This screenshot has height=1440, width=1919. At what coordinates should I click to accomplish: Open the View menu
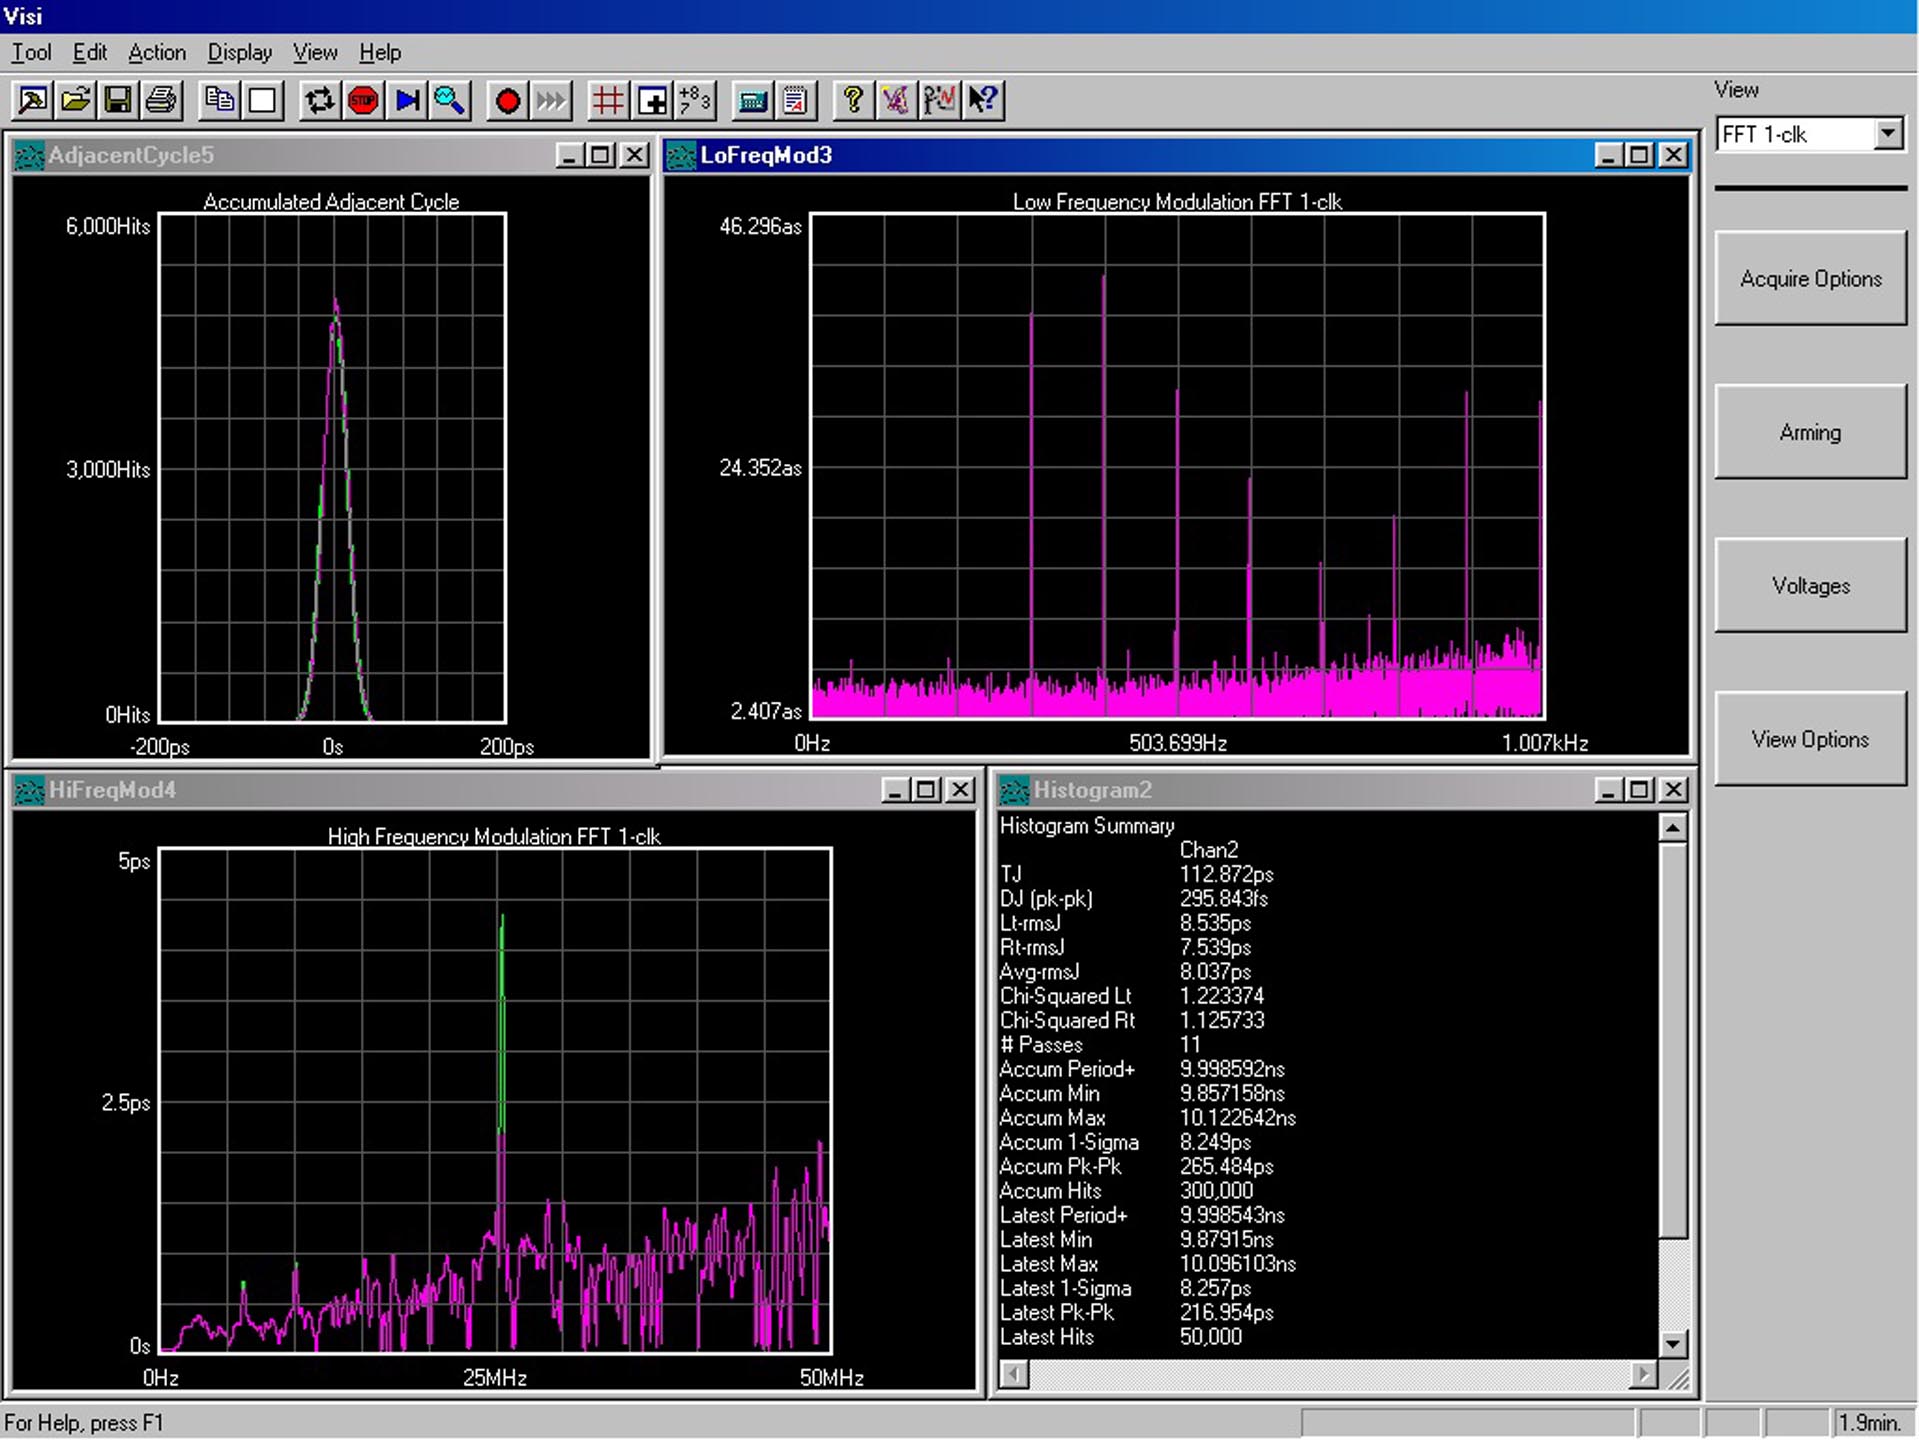click(x=315, y=52)
